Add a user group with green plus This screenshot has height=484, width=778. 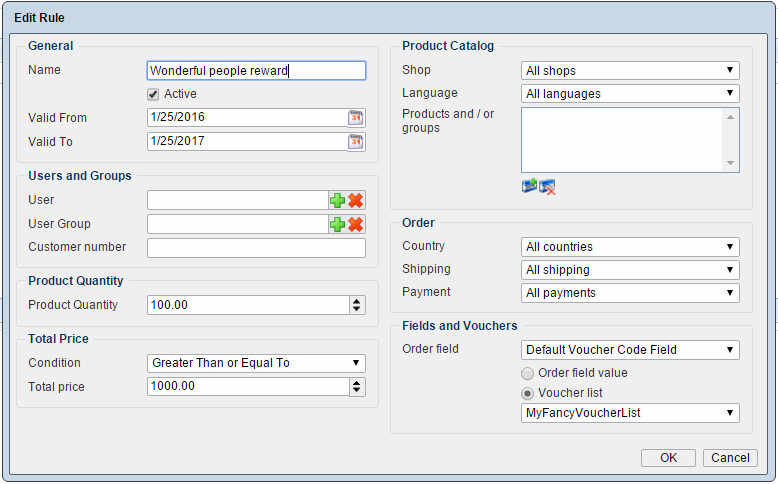point(337,224)
